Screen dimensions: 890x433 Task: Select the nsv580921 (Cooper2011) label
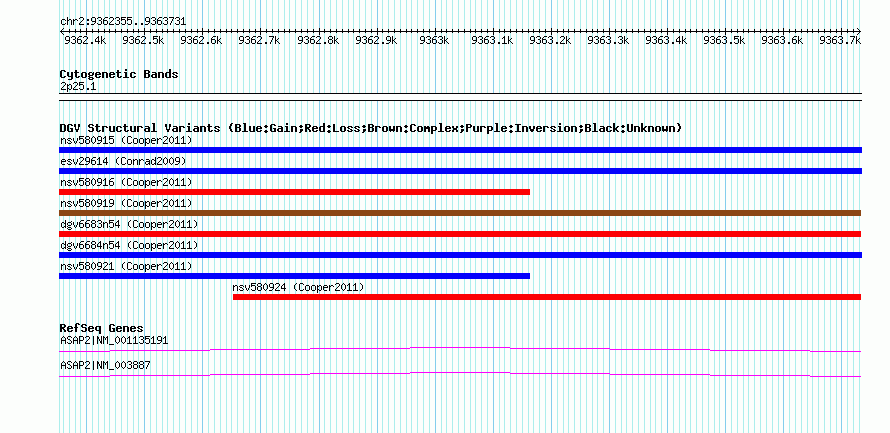point(126,266)
